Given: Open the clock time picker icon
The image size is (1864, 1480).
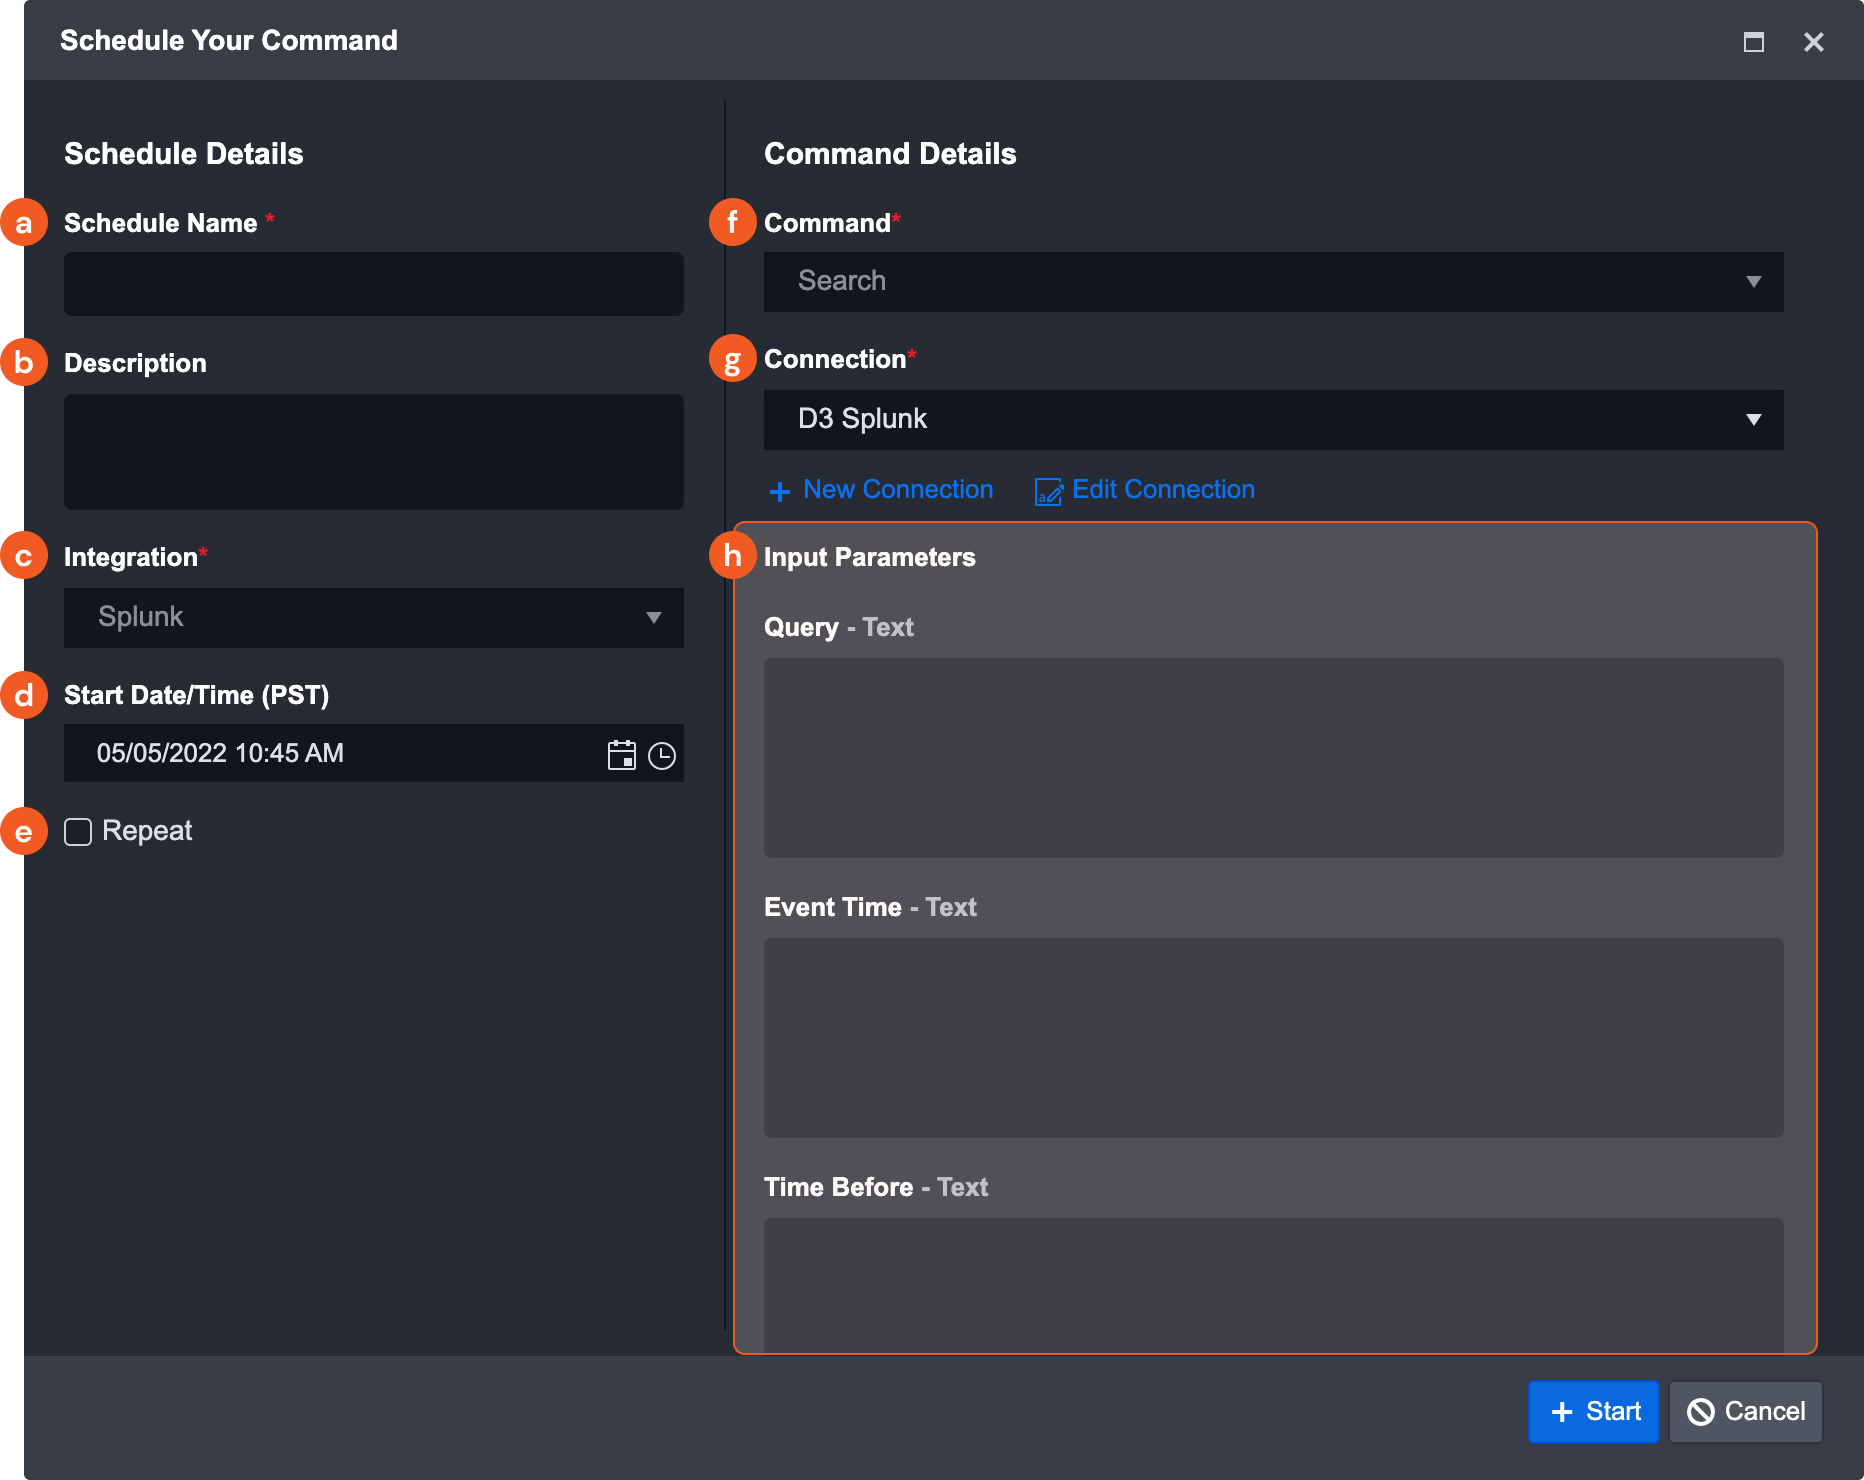Looking at the screenshot, I should [661, 755].
